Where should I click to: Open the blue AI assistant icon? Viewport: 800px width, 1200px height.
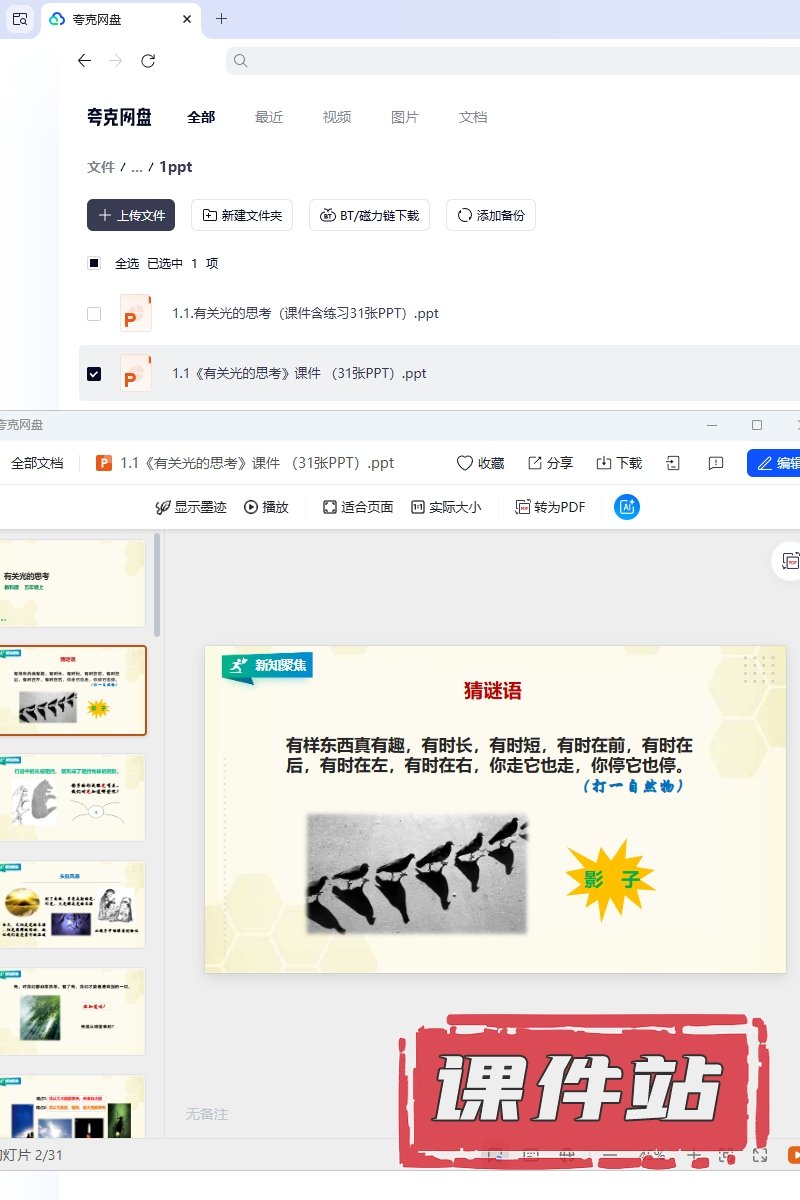tap(627, 507)
